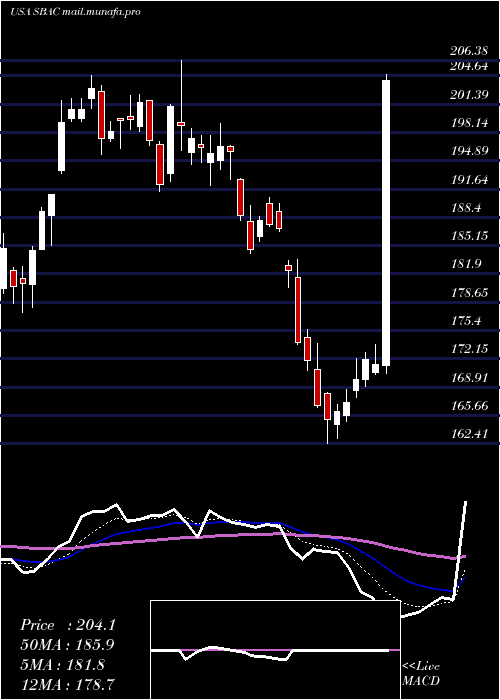Click the 194.89 price label
This screenshot has height=700, width=500.
[x=469, y=151]
